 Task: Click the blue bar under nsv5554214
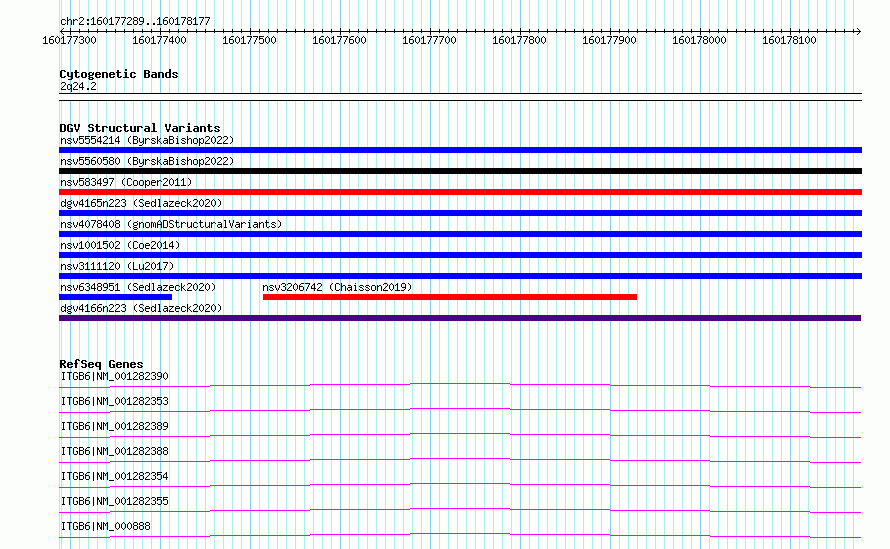click(460, 150)
